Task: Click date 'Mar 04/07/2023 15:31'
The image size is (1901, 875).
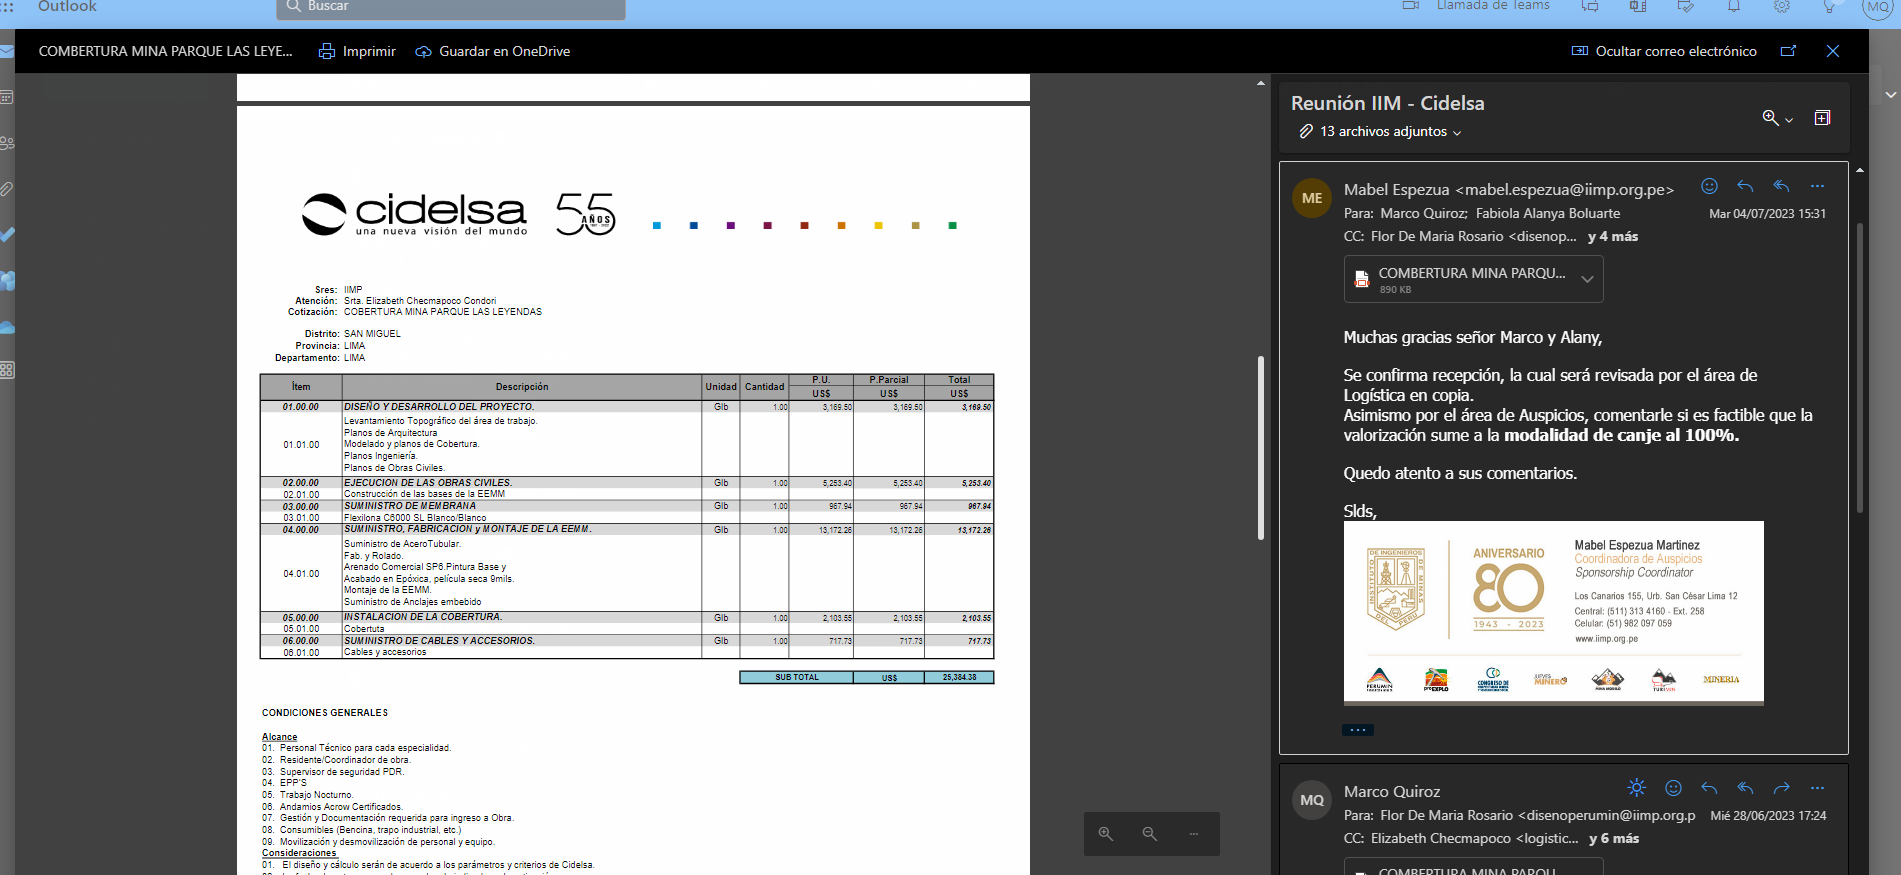Action: tap(1767, 214)
